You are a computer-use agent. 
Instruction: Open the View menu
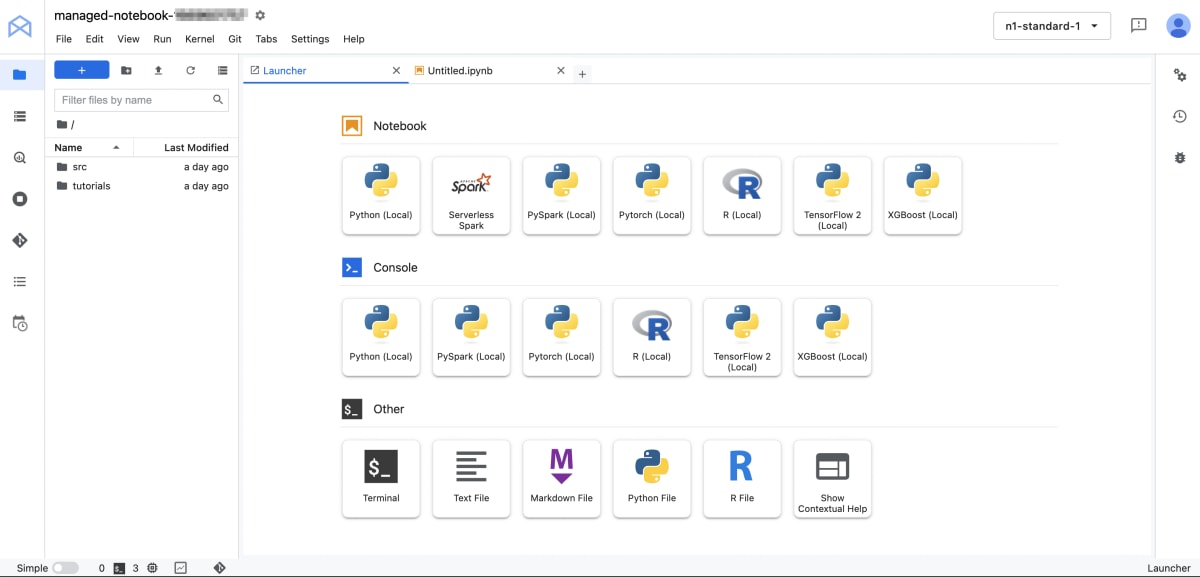click(128, 39)
